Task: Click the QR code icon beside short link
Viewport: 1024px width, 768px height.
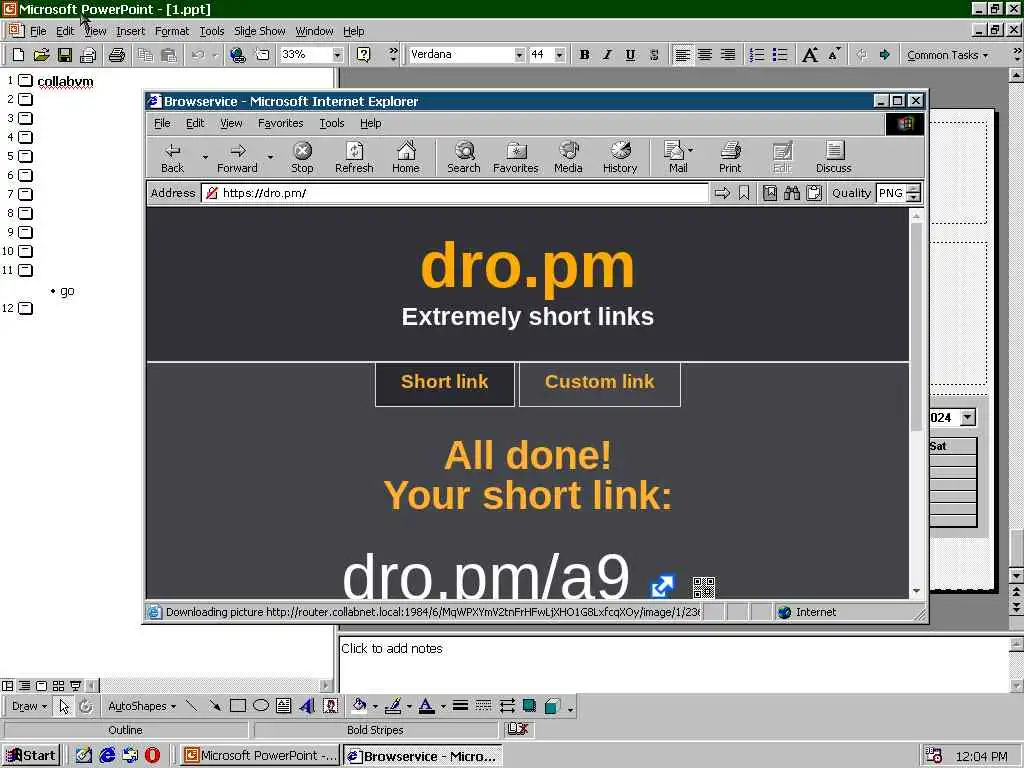Action: [703, 587]
